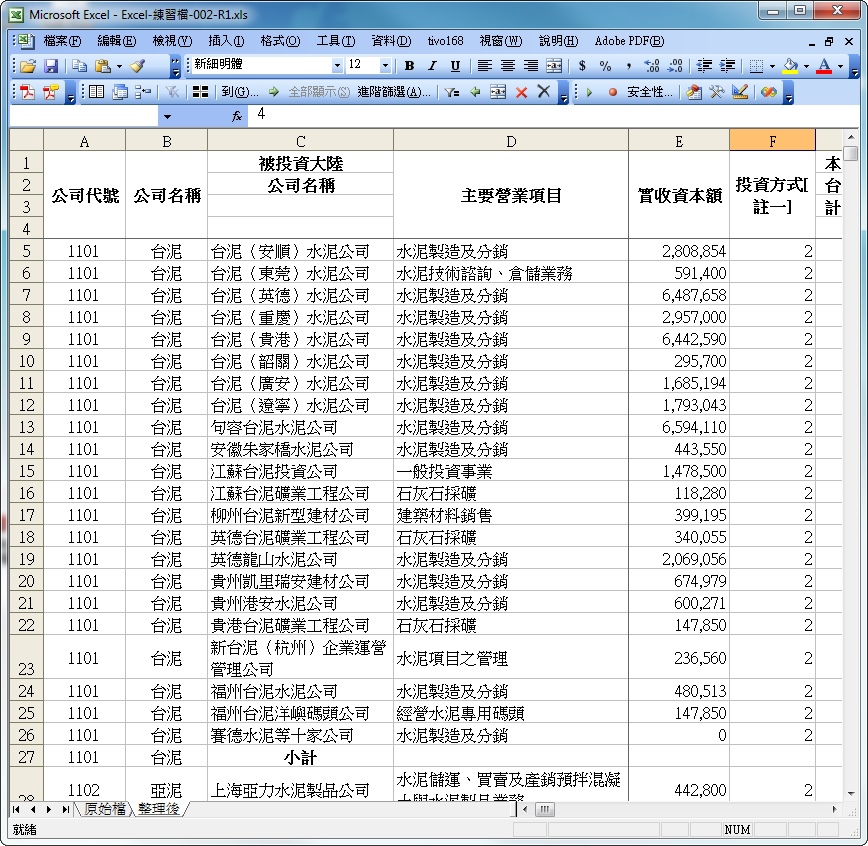Image resolution: width=868 pixels, height=846 pixels.
Task: Open the Font Color dropdown arrow
Action: [x=840, y=66]
